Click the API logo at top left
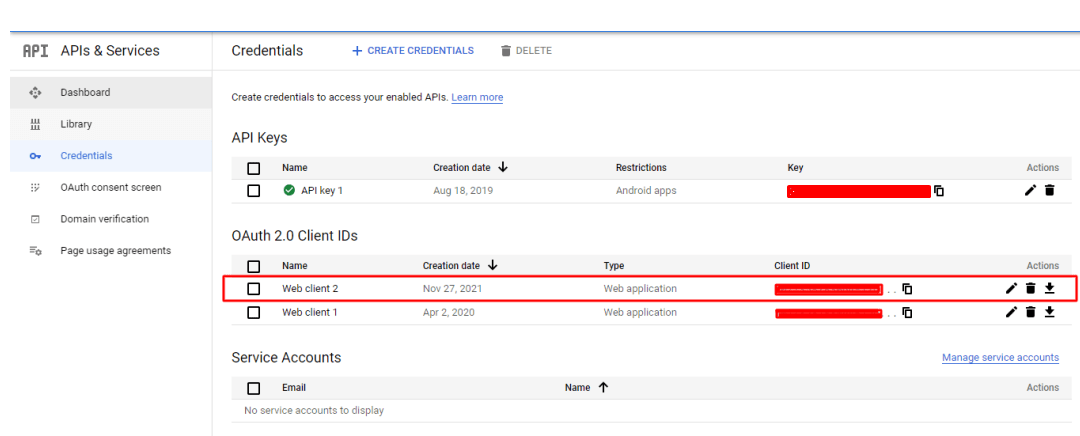Viewport: 1080px width, 436px height. point(36,51)
